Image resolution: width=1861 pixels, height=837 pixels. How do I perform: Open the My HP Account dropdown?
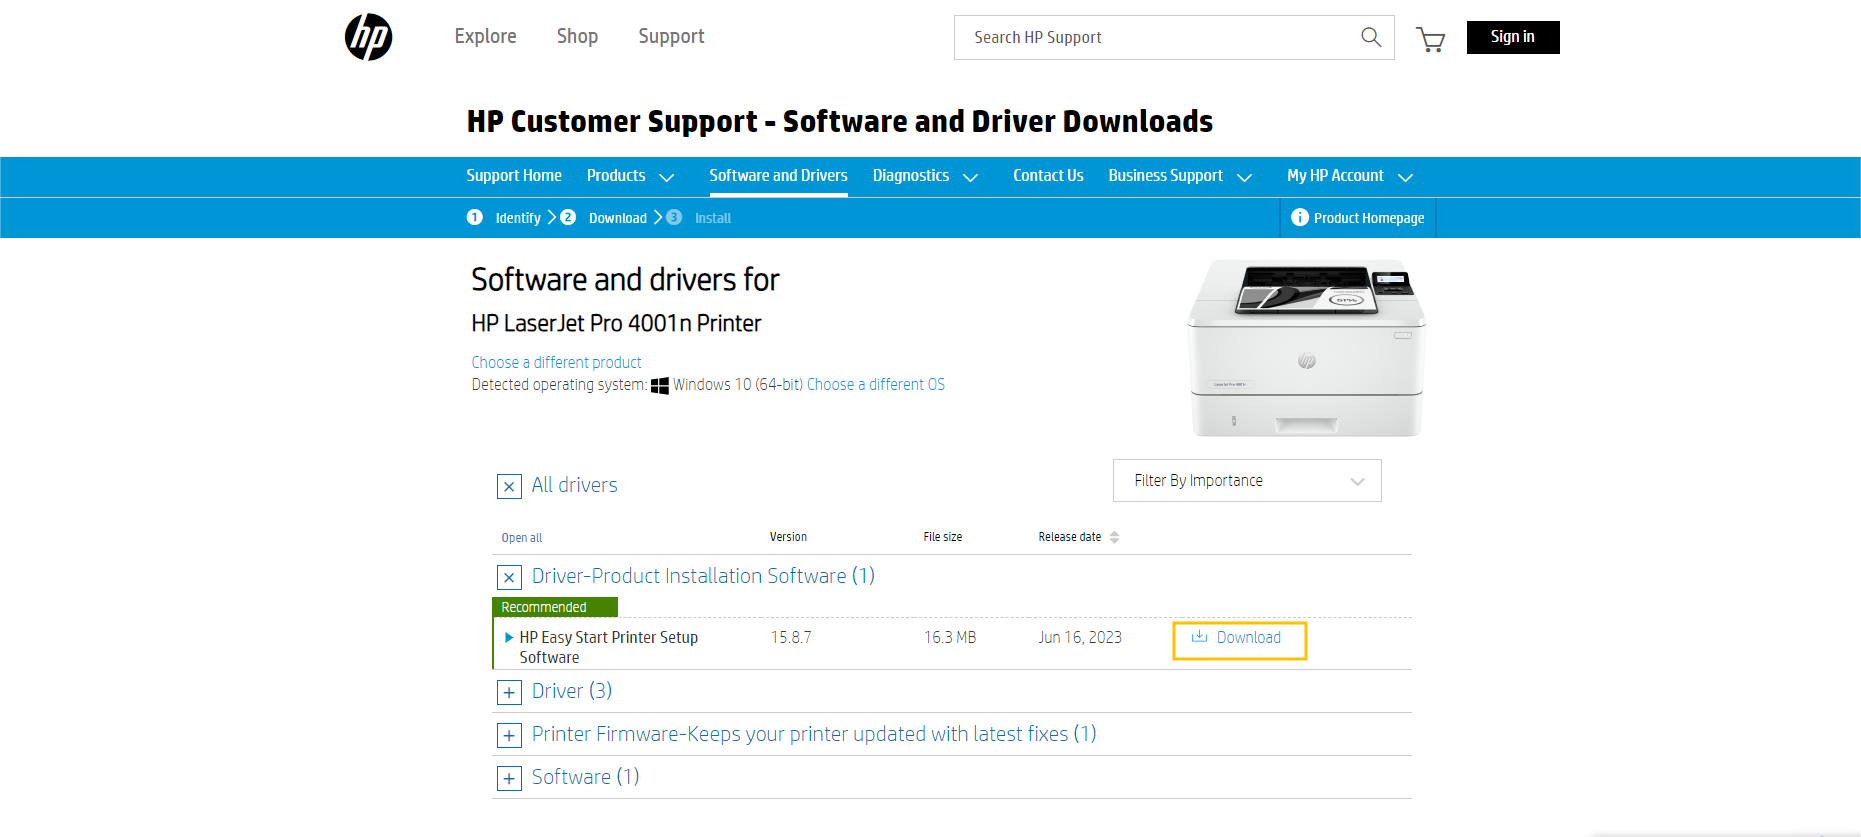coord(1350,176)
